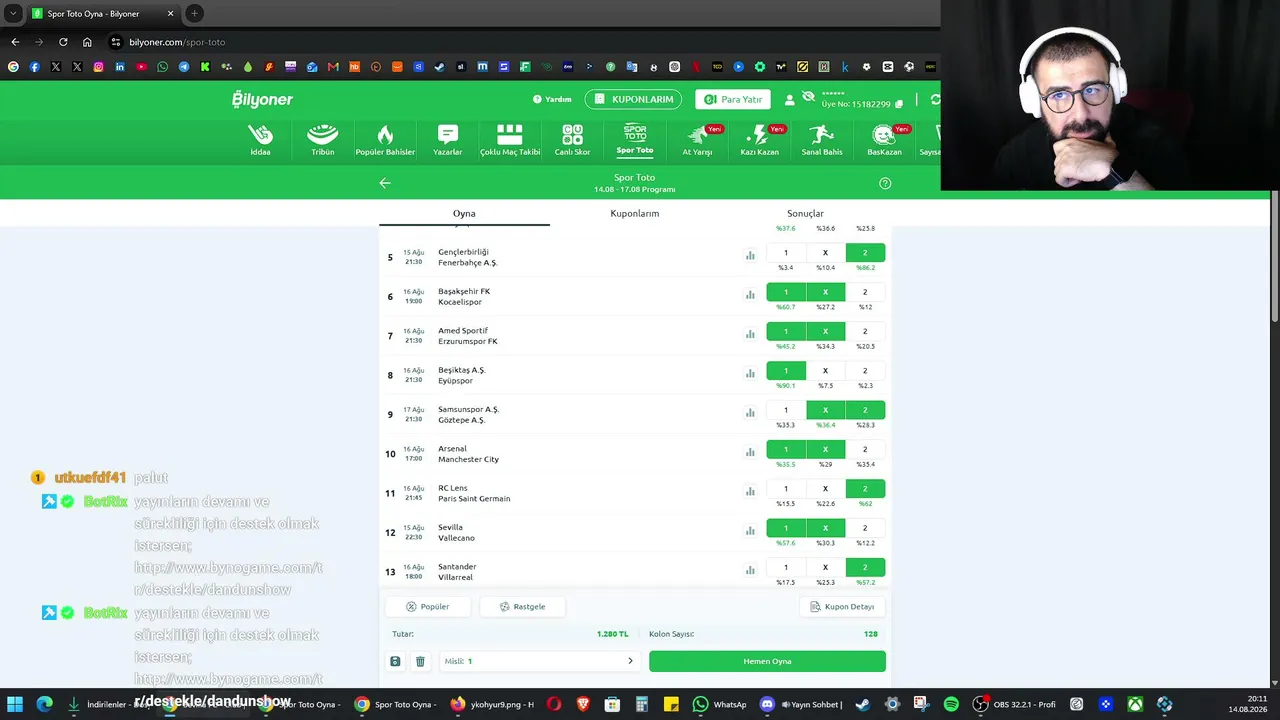Viewport: 1280px width, 720px height.
Task: Show statistics for Arsenal - Manchester City
Action: pos(750,452)
